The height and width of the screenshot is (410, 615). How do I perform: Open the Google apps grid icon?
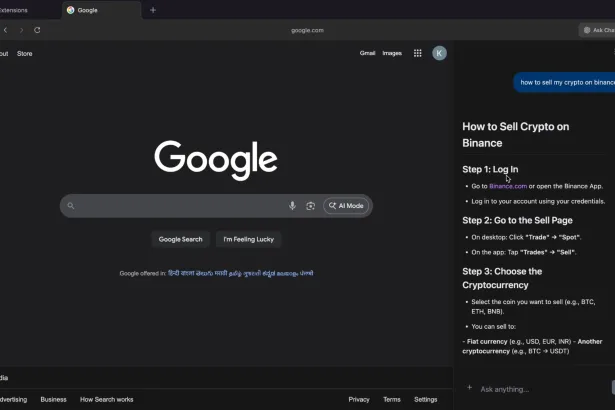(417, 53)
